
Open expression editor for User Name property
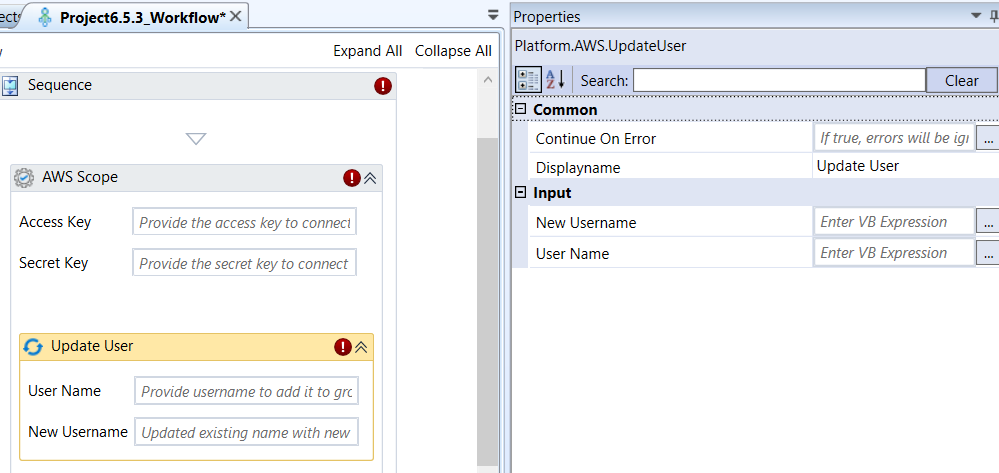(x=988, y=252)
